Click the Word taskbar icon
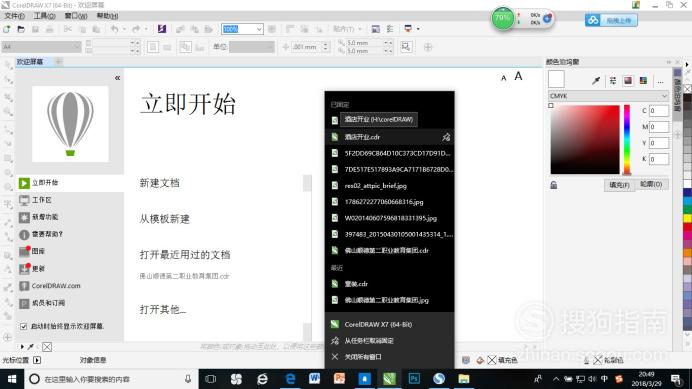 pos(314,379)
